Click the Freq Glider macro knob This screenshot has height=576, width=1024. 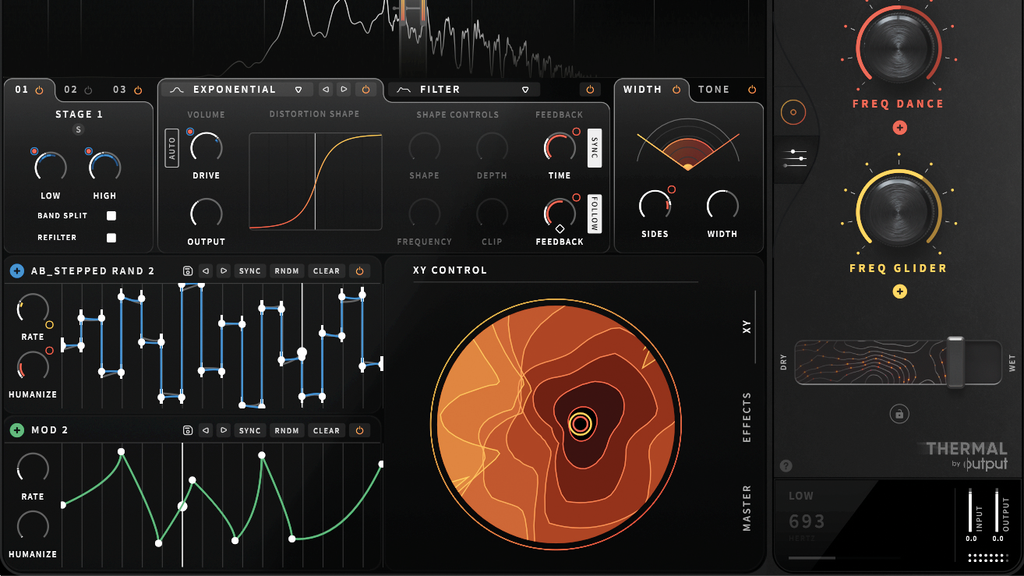pos(899,211)
